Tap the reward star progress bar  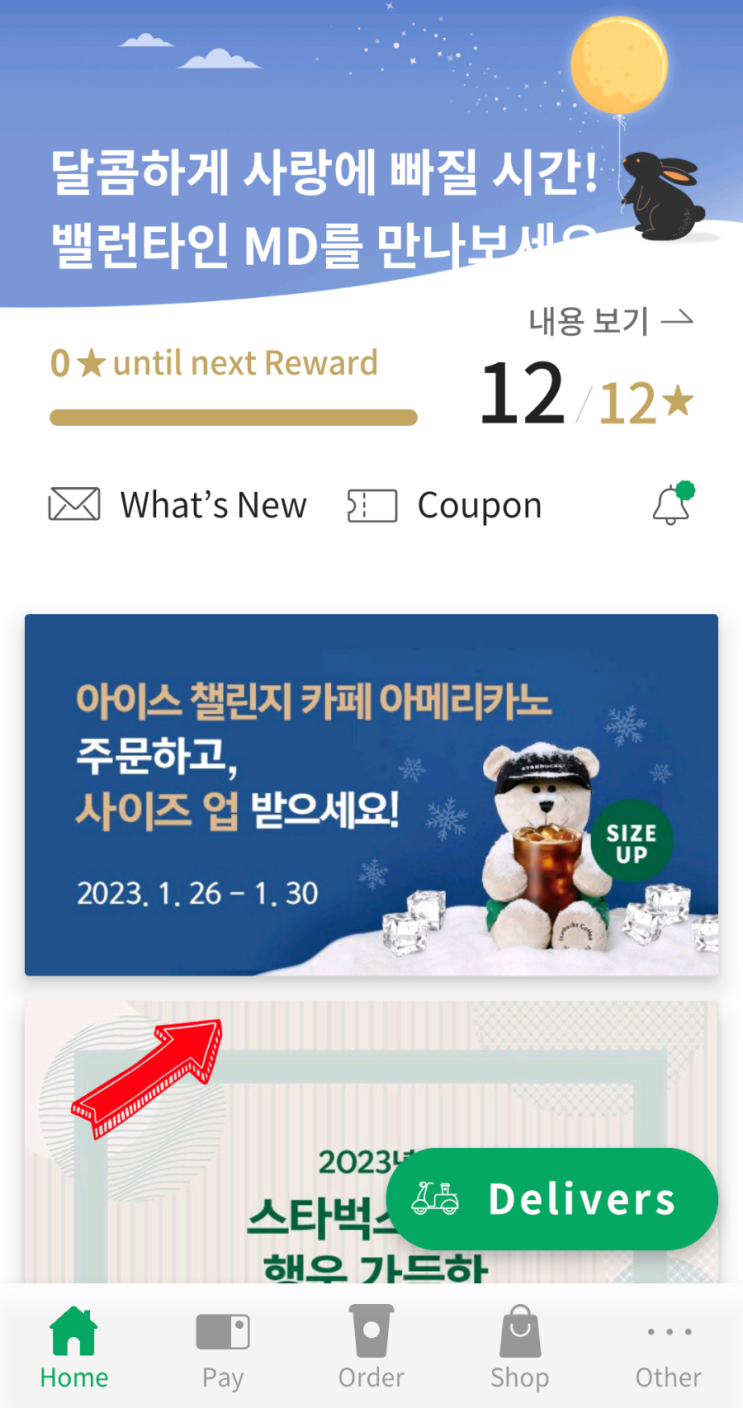tap(233, 417)
